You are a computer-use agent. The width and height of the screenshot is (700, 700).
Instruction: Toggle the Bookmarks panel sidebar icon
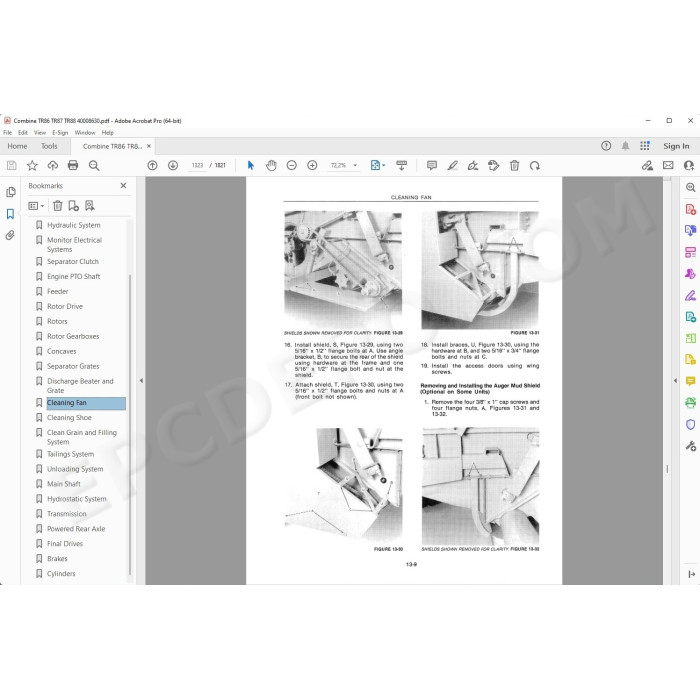[x=10, y=214]
